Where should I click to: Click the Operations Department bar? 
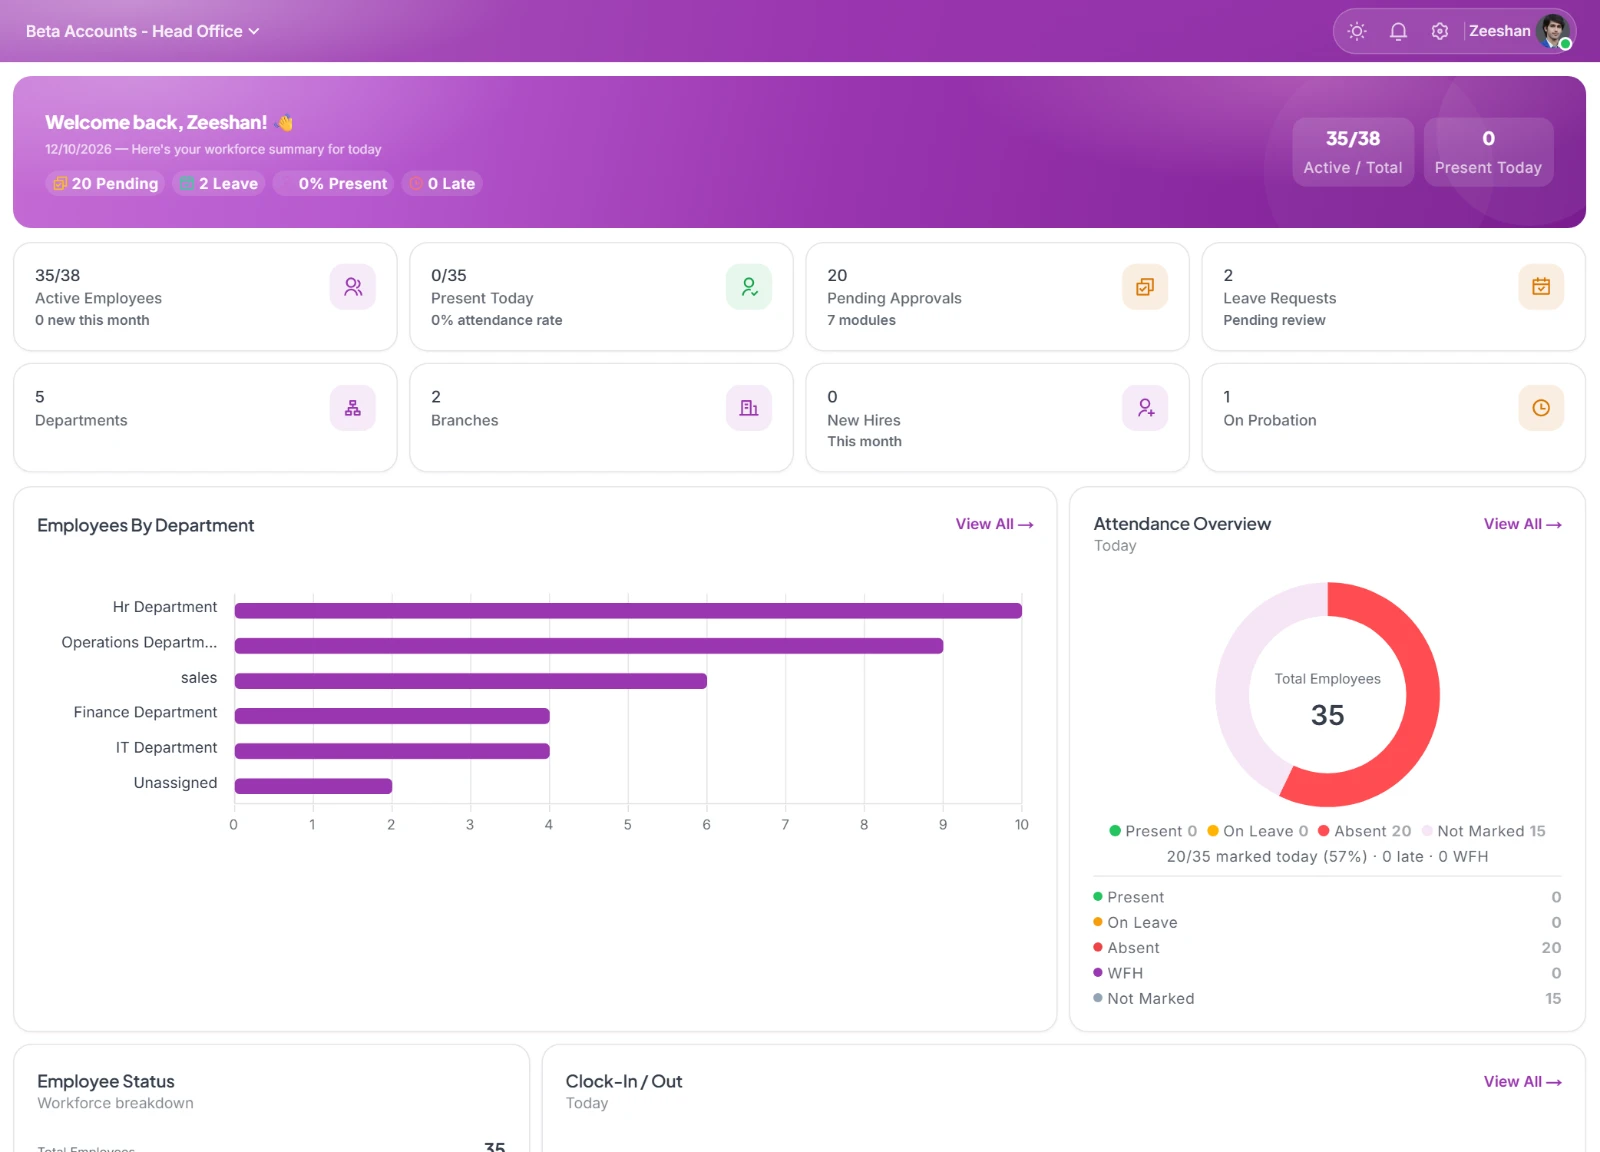point(589,646)
